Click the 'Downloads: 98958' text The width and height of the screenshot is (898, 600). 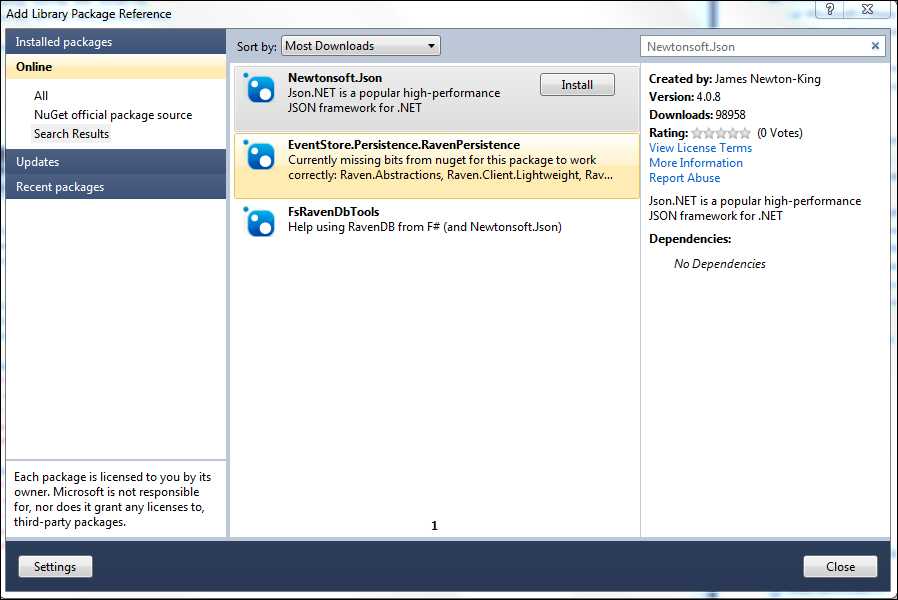[x=697, y=115]
